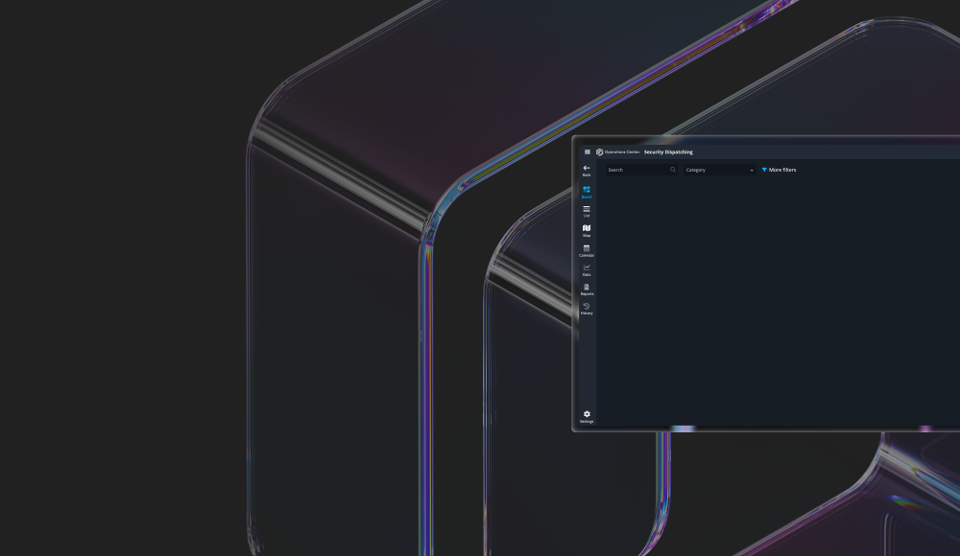This screenshot has height=556, width=960.
Task: Go back using the Back arrow
Action: click(x=587, y=170)
